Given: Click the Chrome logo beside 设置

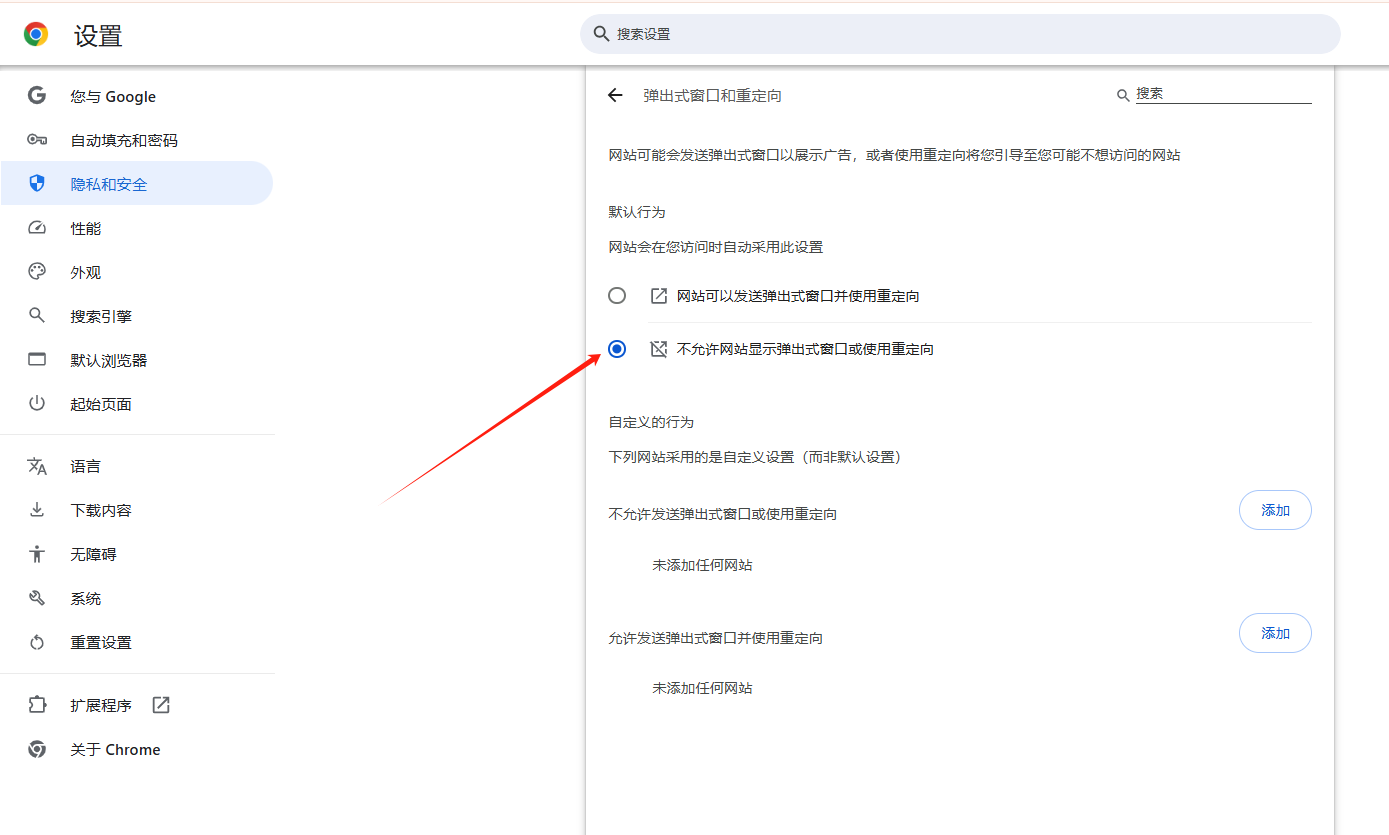Looking at the screenshot, I should (36, 35).
